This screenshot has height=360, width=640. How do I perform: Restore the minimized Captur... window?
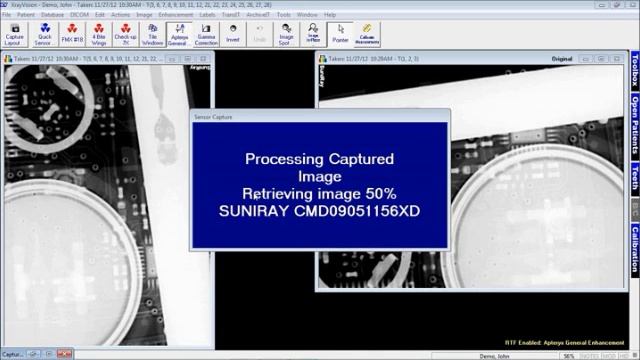pyautogui.click(x=34, y=354)
